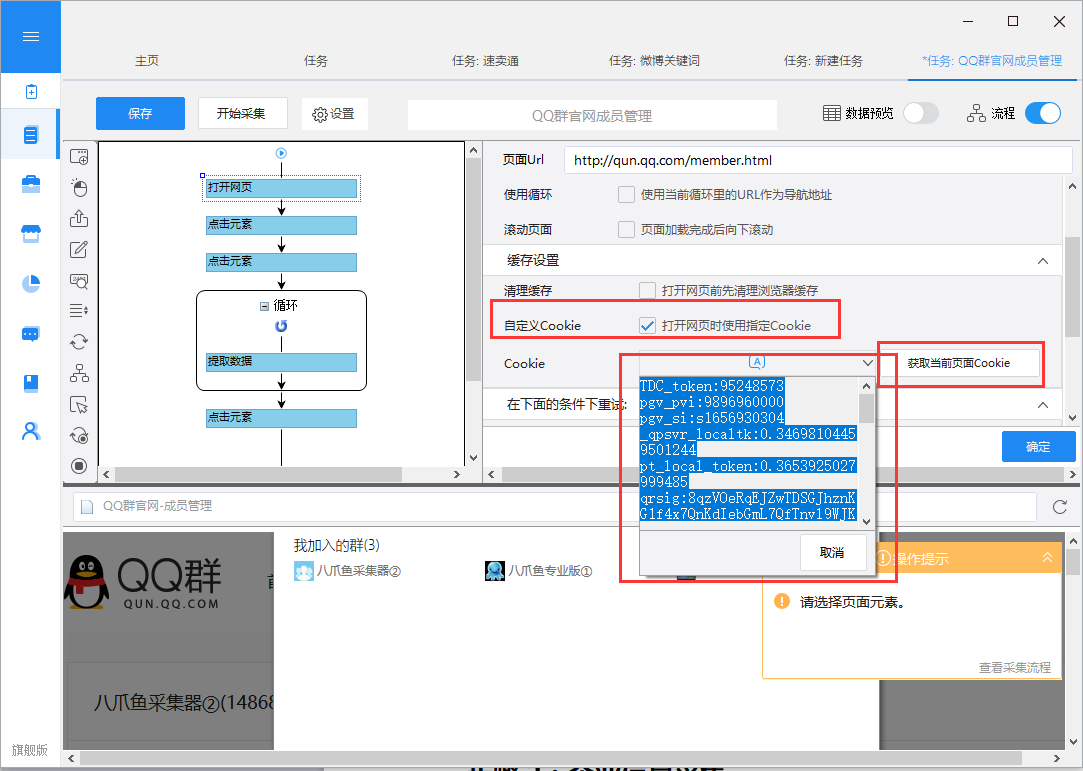1083x771 pixels.
Task: Select the circular arrows loop tool
Action: tap(79, 341)
